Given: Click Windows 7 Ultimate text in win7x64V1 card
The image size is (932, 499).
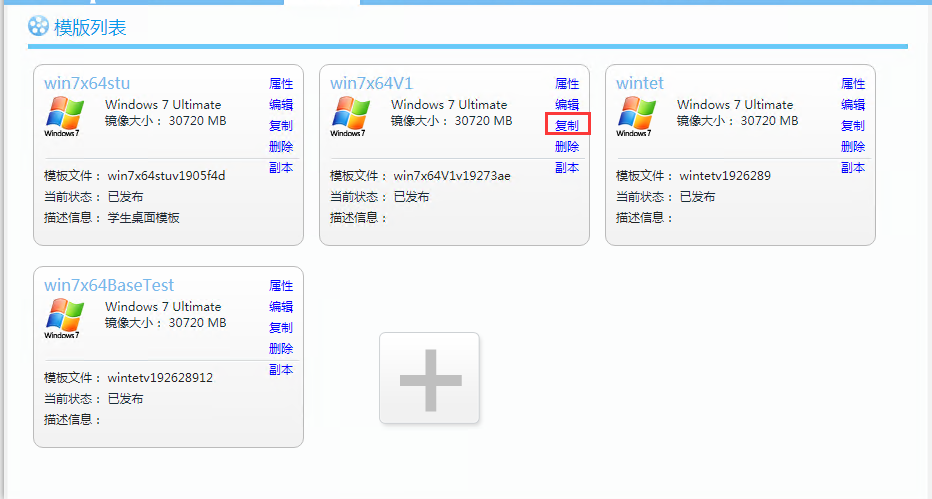Looking at the screenshot, I should point(449,105).
